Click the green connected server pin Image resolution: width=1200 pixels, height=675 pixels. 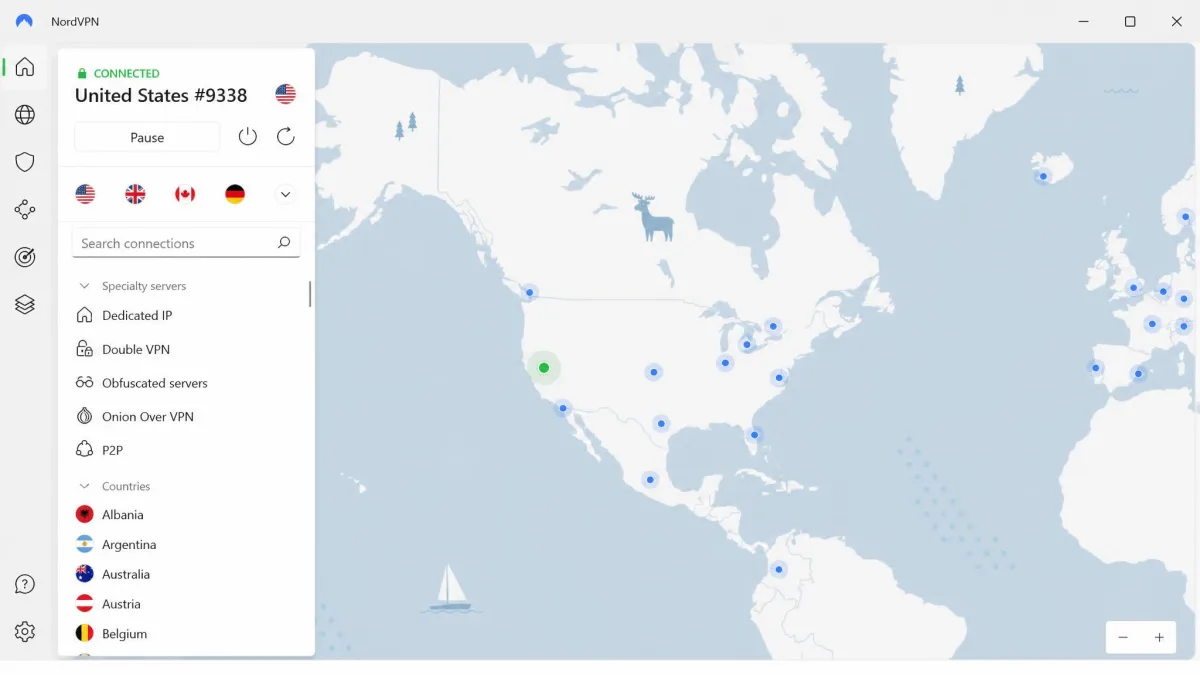point(544,368)
